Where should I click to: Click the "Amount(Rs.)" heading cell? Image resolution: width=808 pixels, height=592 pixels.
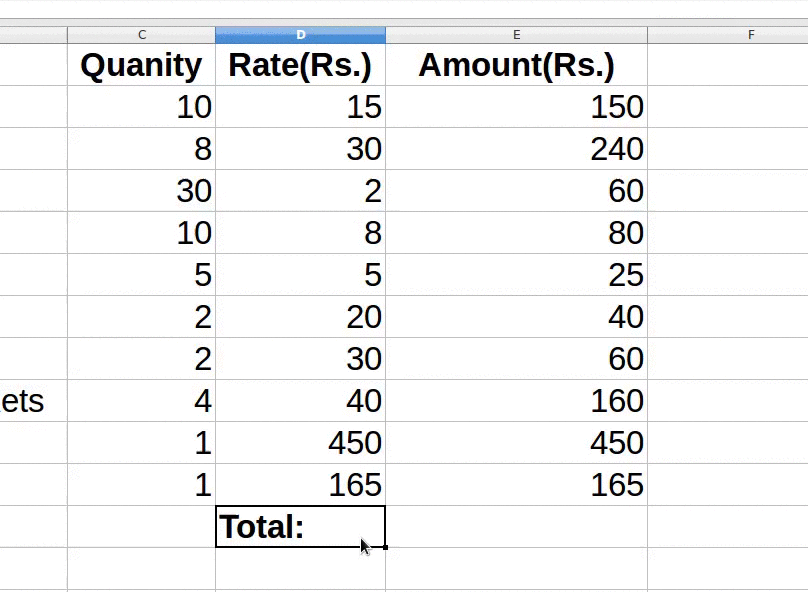tap(516, 65)
